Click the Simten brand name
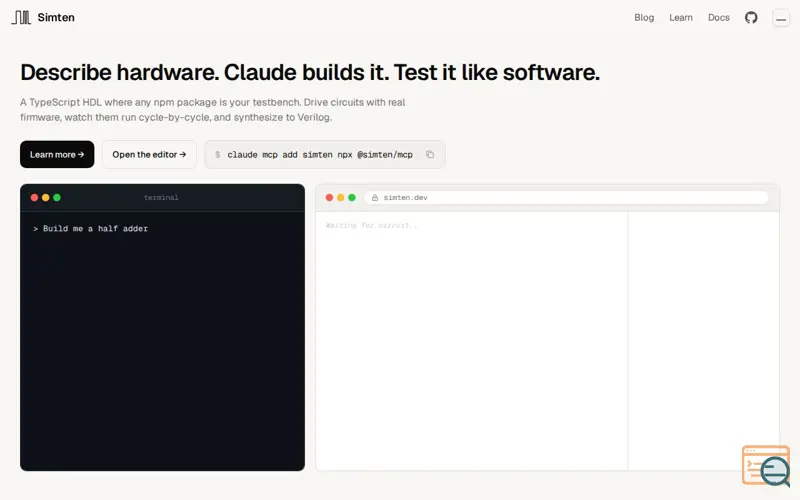Viewport: 800px width, 500px height. point(56,17)
